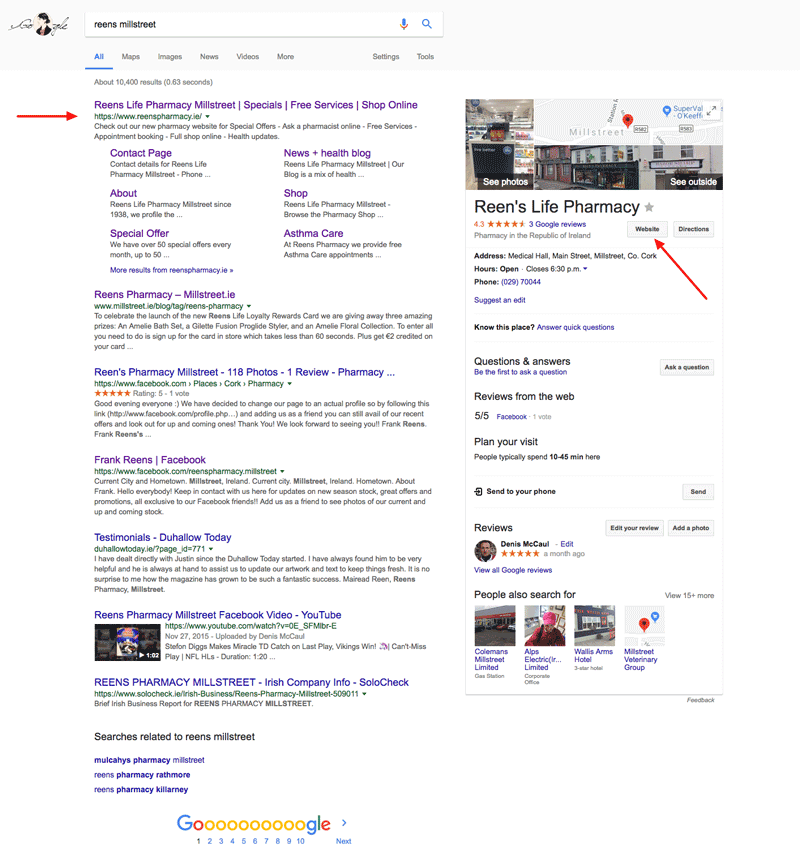This screenshot has width=800, height=861.
Task: Click Answer quick questions link
Action: click(575, 327)
